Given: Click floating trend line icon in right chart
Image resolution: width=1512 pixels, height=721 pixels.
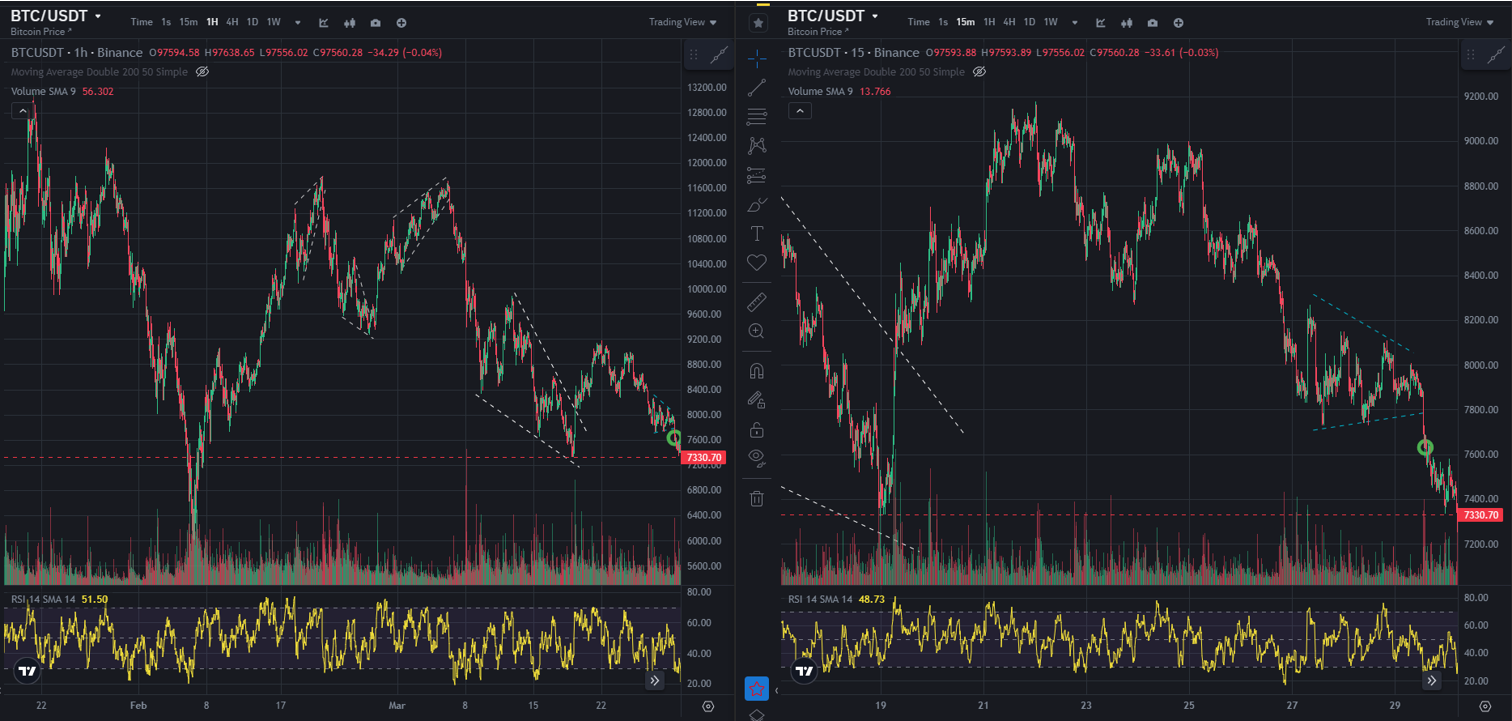Looking at the screenshot, I should point(1495,56).
